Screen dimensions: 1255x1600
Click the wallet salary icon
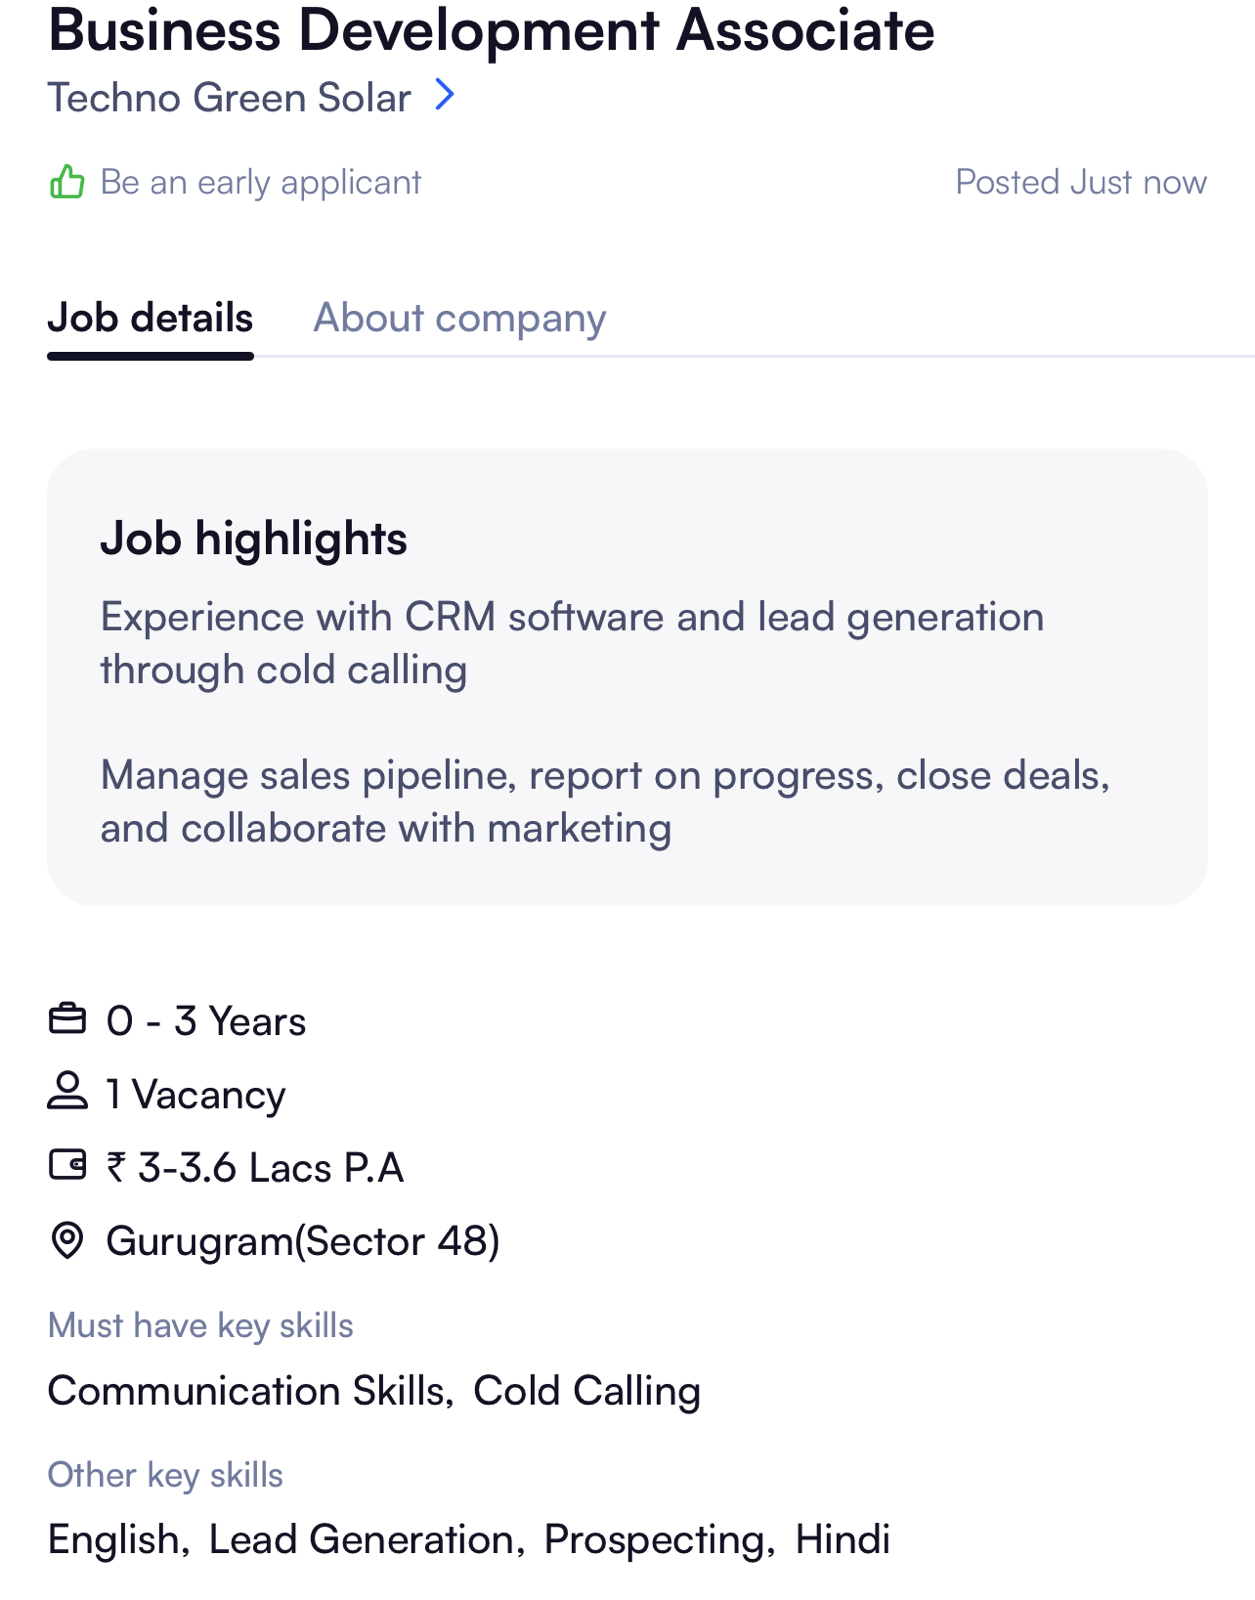click(67, 1165)
